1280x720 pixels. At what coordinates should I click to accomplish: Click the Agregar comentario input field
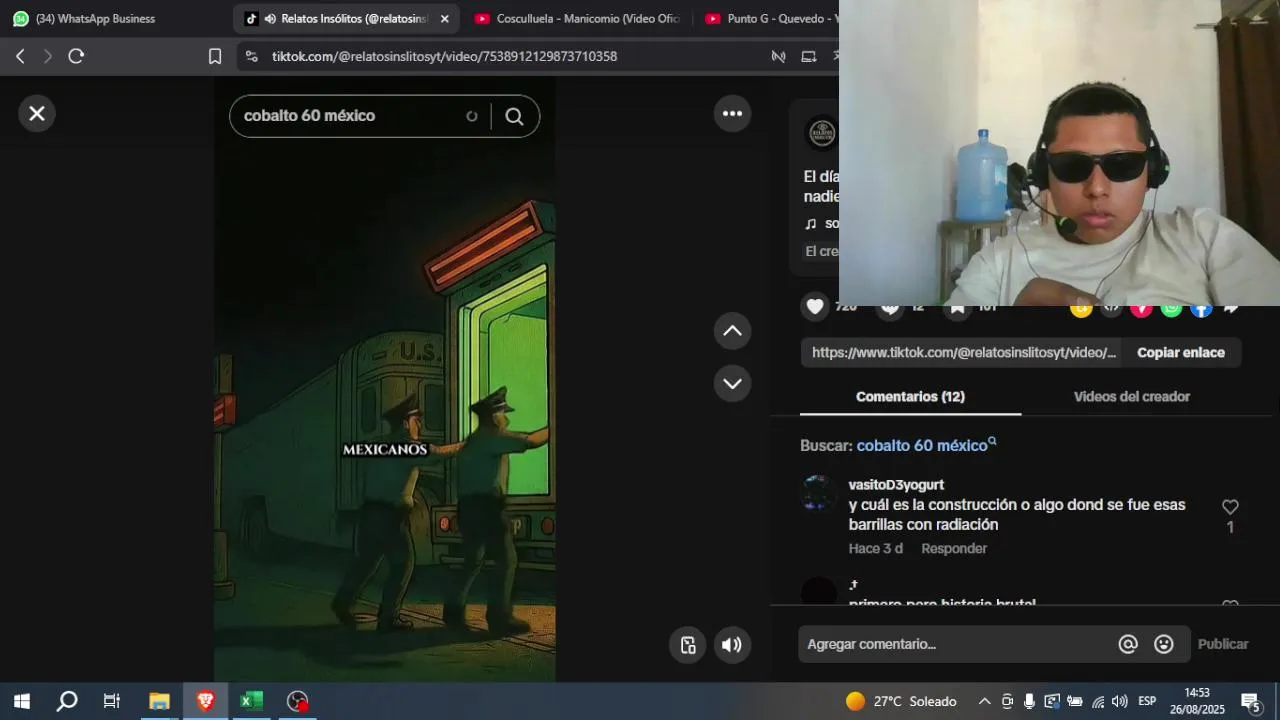(x=956, y=644)
